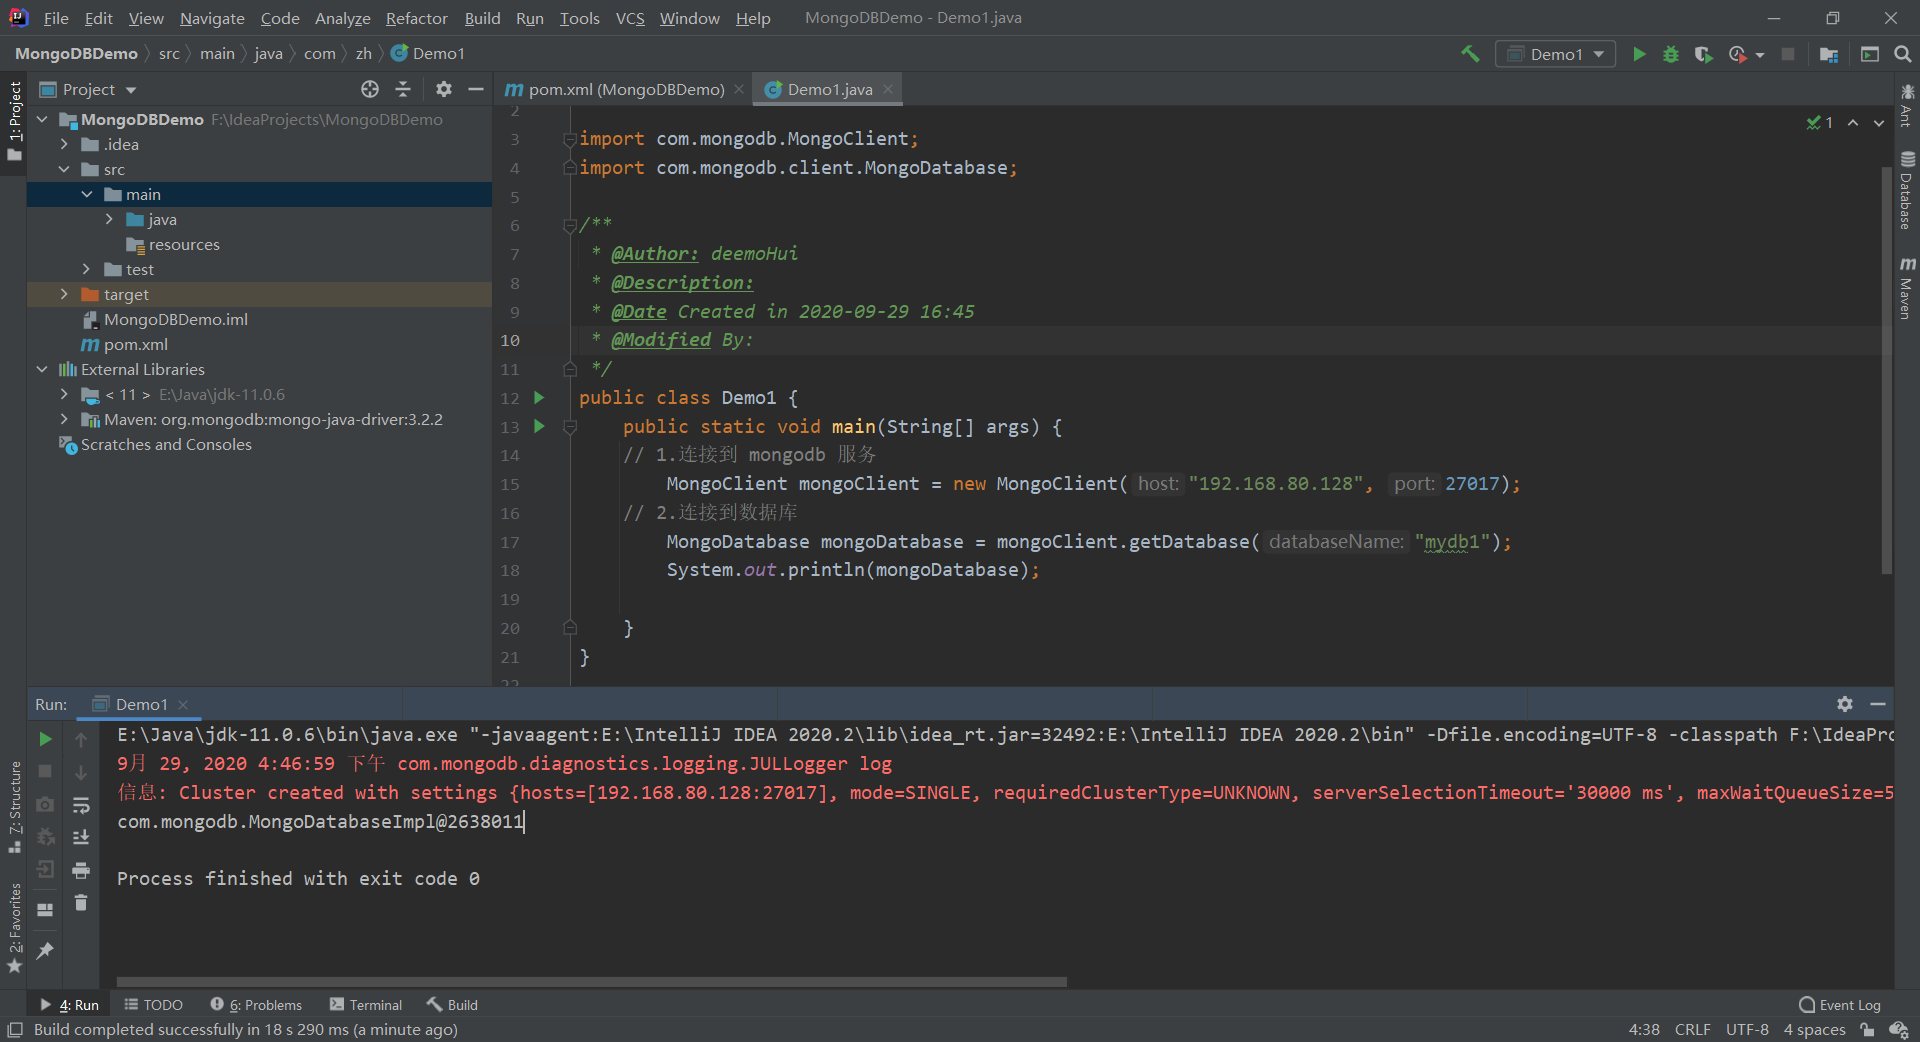Collapse the src folder
Viewport: 1920px width, 1042px height.
point(64,169)
